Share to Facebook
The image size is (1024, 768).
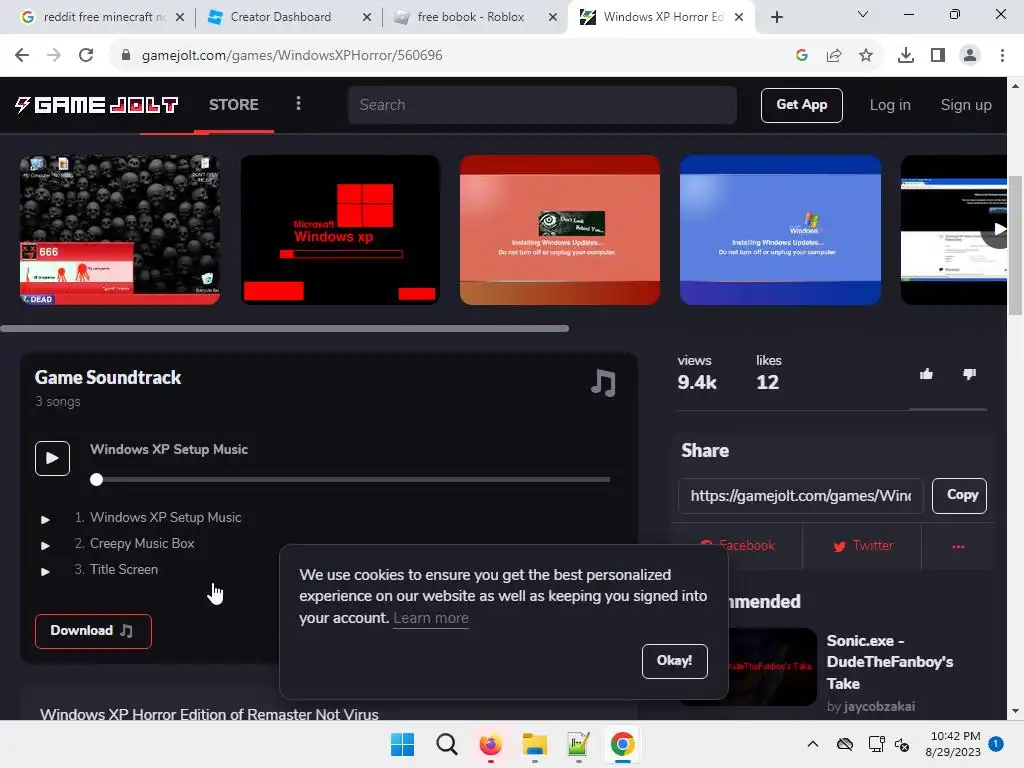tap(738, 547)
